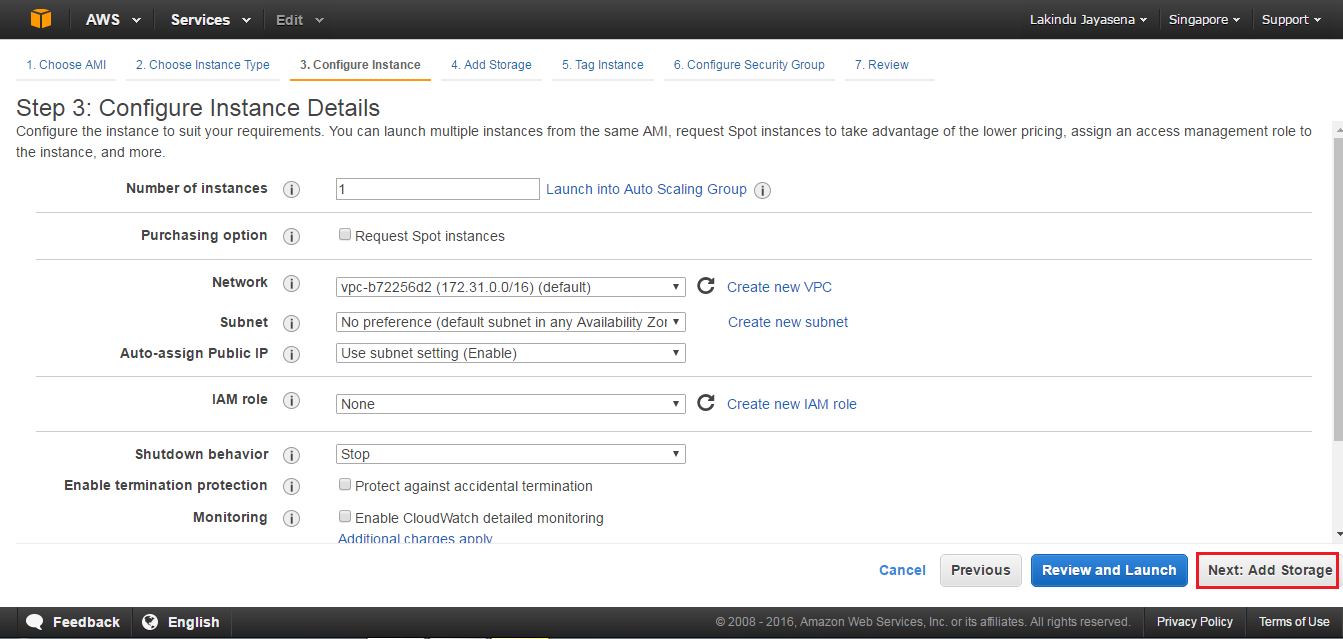Open the Support menu
This screenshot has height=639, width=1343.
1291,20
